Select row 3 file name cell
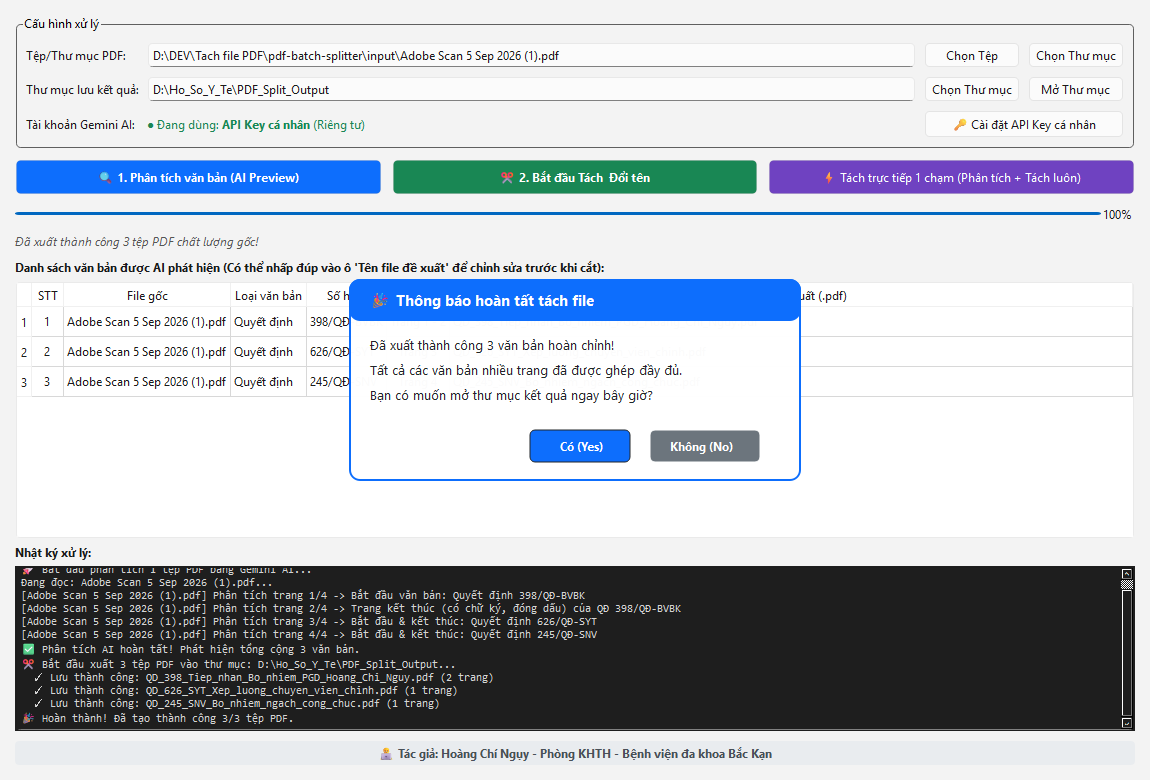The width and height of the screenshot is (1150, 780). pyautogui.click(x=147, y=382)
